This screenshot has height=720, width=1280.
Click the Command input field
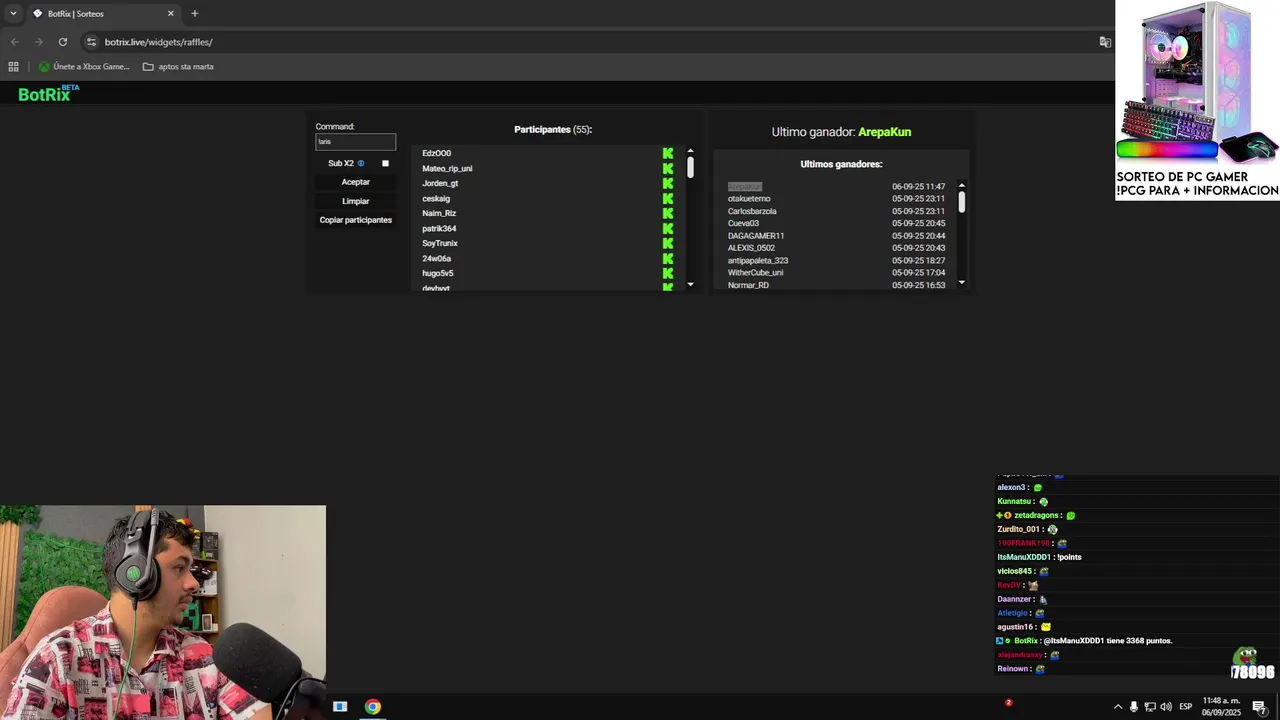[356, 142]
